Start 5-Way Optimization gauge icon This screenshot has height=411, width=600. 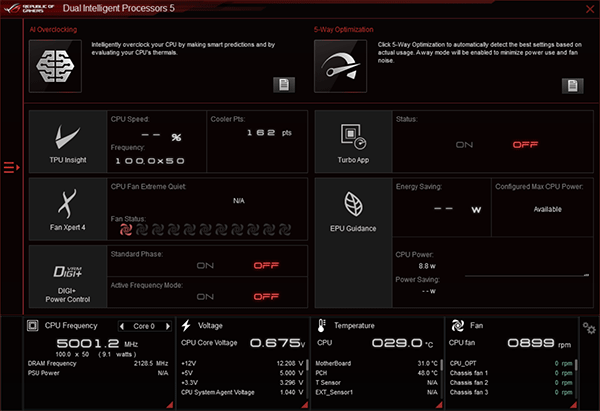341,66
